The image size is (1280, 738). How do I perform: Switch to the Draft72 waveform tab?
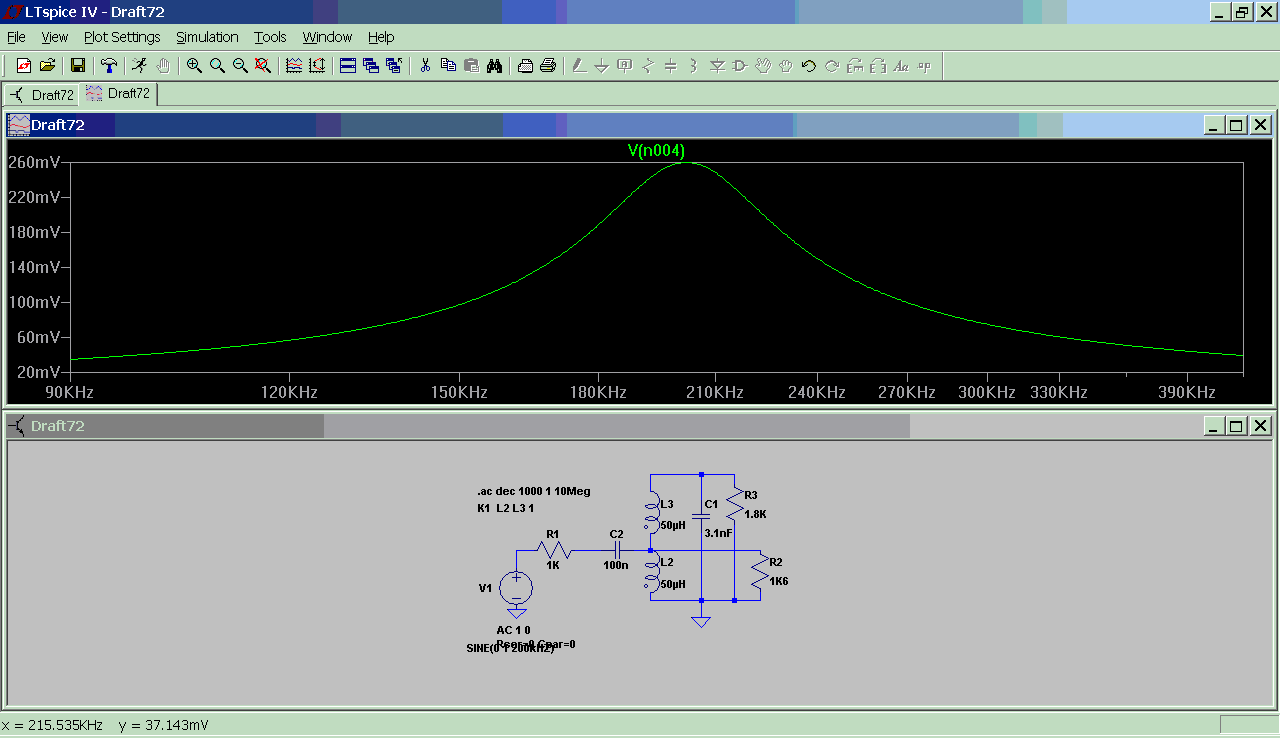tap(119, 94)
